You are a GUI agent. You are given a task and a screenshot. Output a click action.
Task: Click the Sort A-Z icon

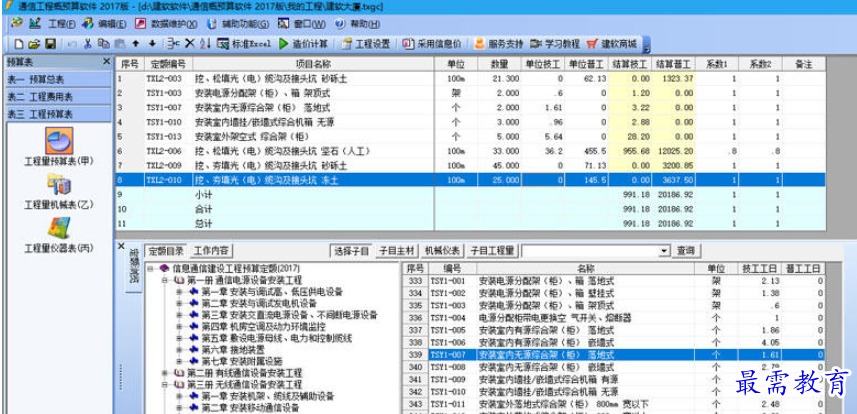[205, 44]
